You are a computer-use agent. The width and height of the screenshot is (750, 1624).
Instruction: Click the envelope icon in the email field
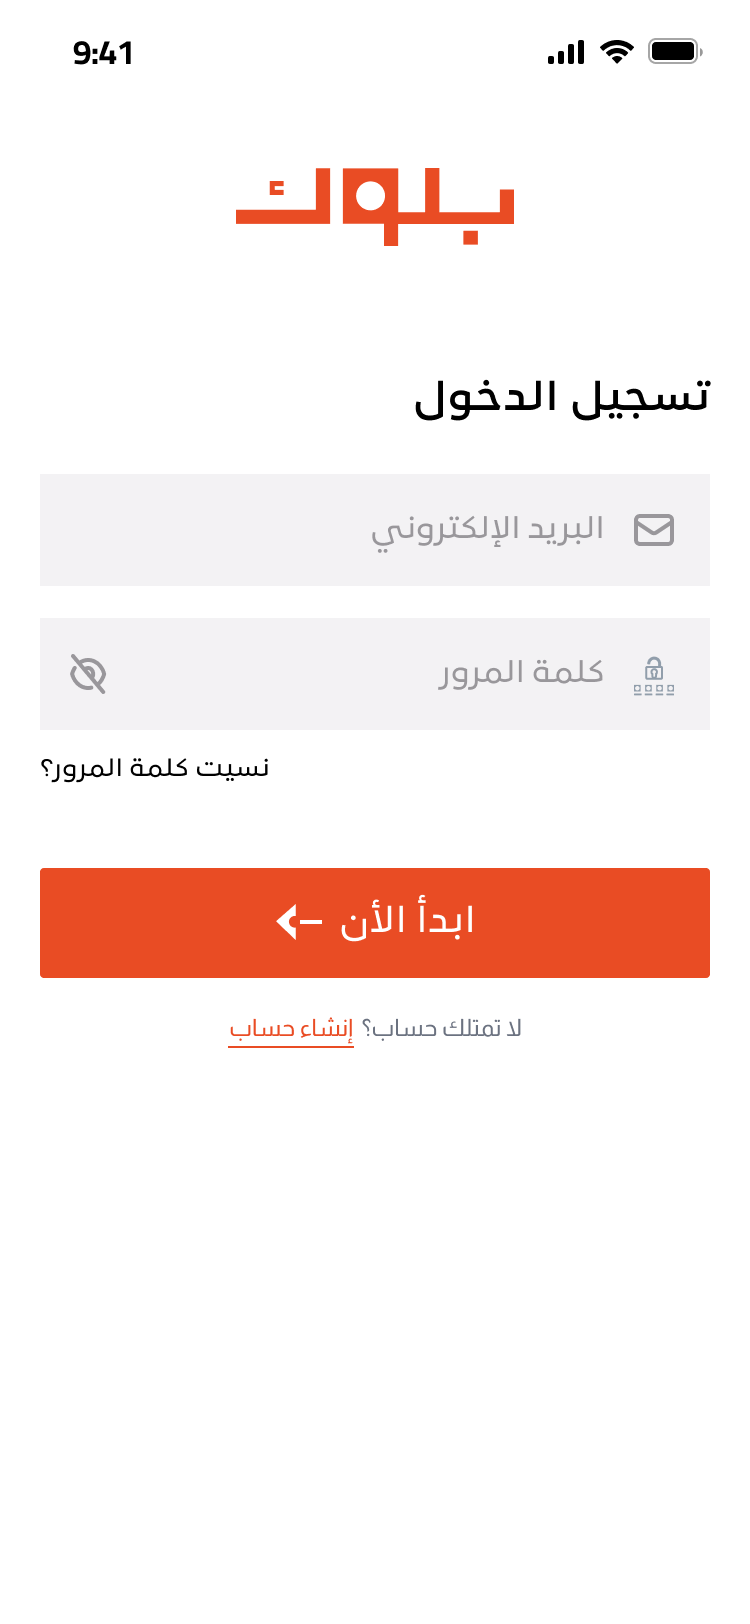click(654, 530)
